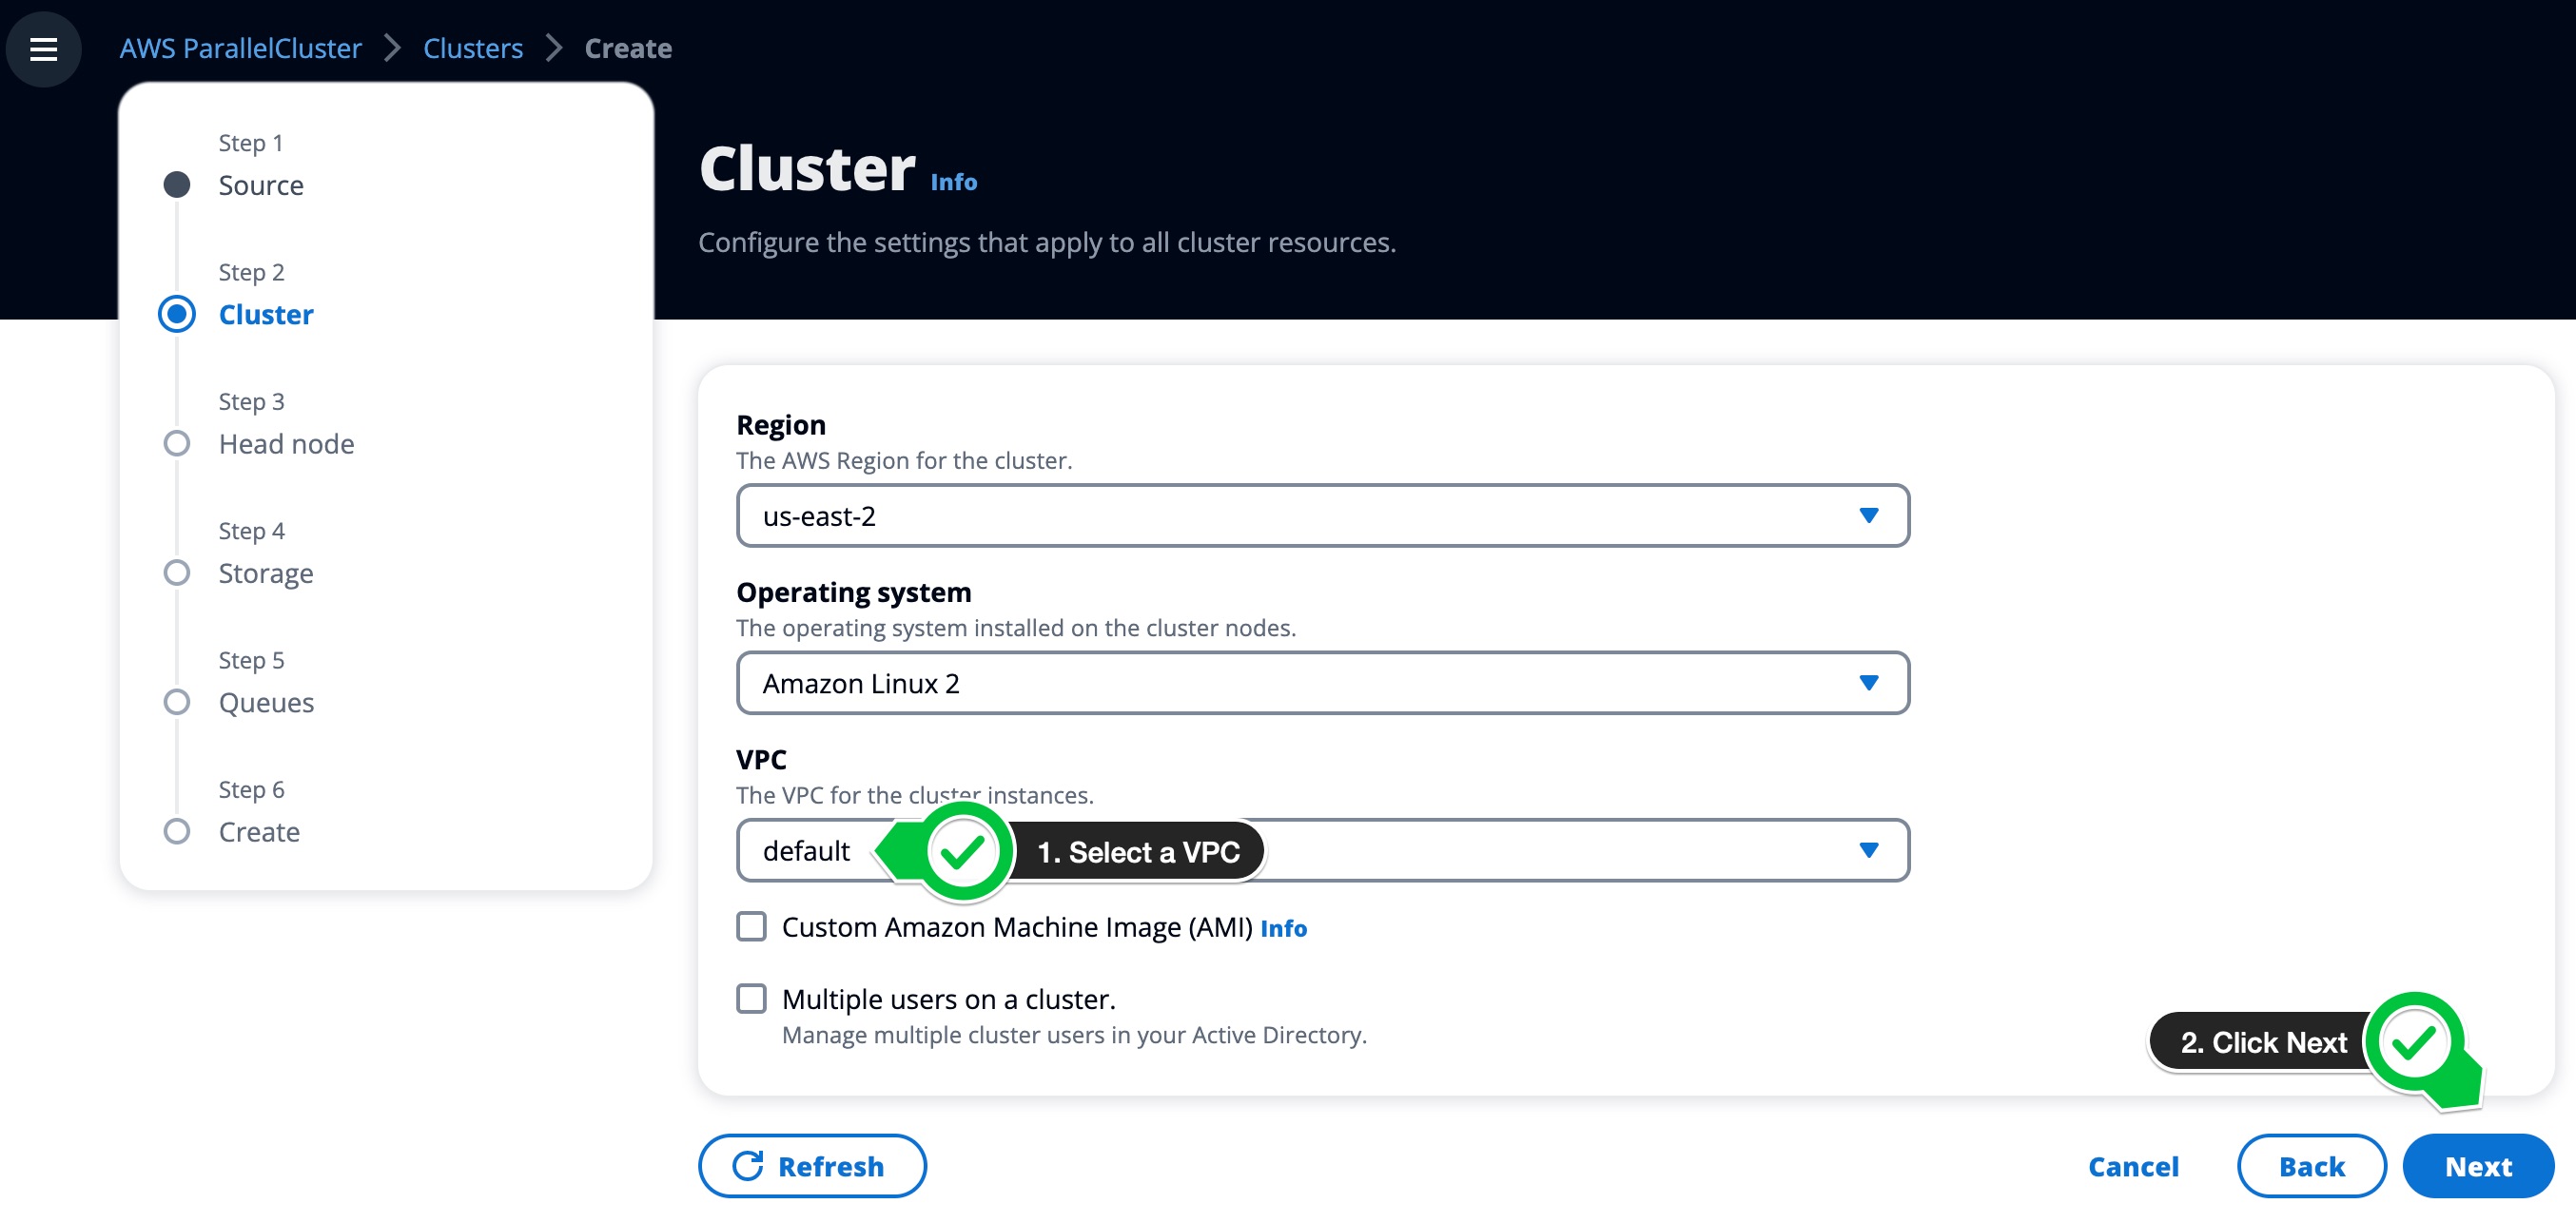Click the Step 5 Queues circle icon
The width and height of the screenshot is (2576, 1223).
click(178, 703)
